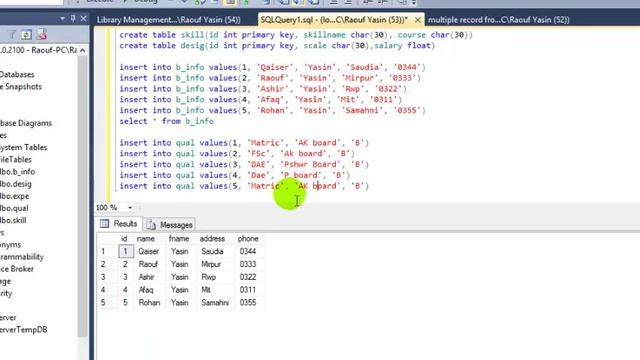The width and height of the screenshot is (640, 360).
Task: Click the selected id cell in row 1
Action: (x=126, y=251)
